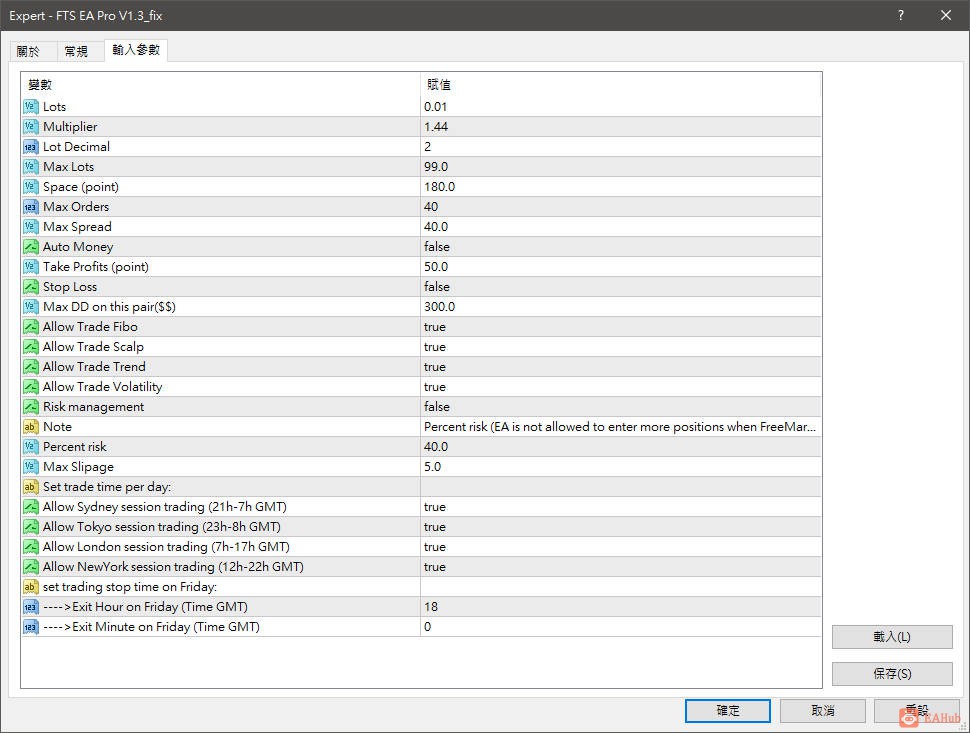Click the Max Orders label text

tap(76, 207)
